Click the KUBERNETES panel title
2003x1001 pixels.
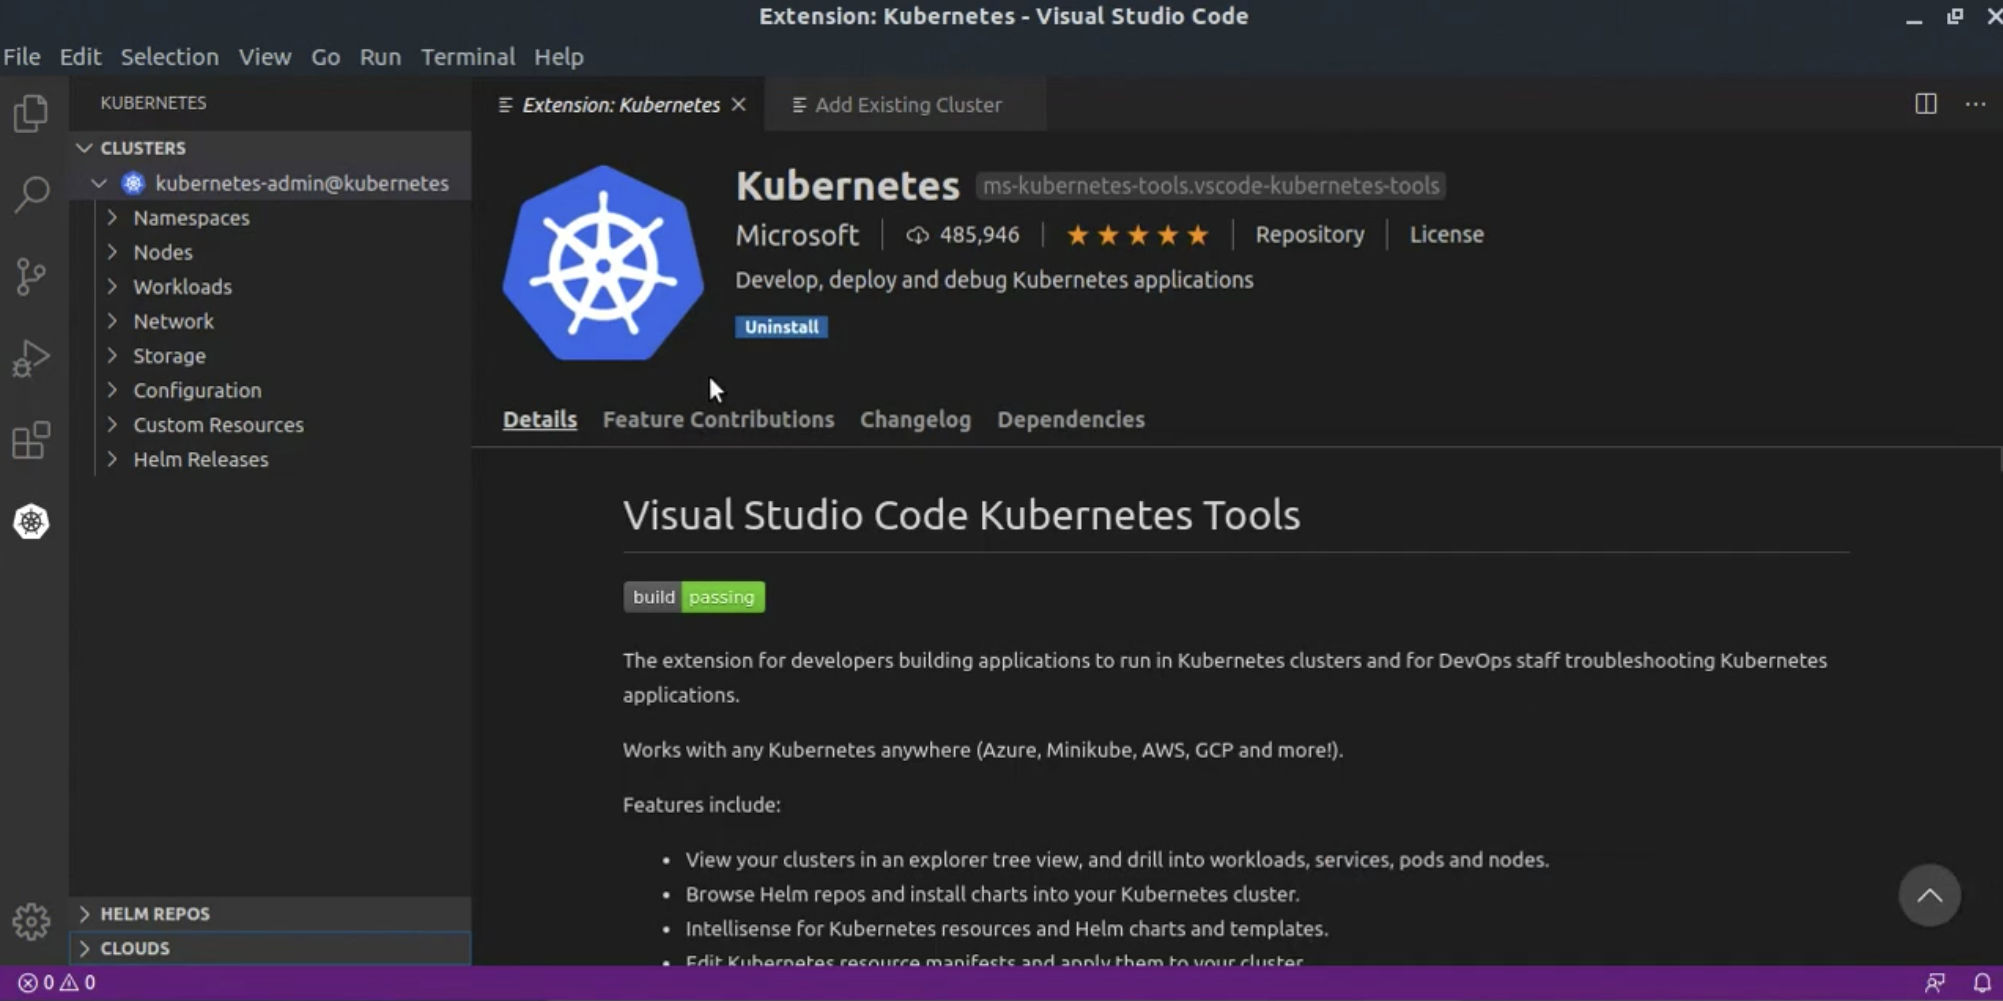(x=153, y=103)
